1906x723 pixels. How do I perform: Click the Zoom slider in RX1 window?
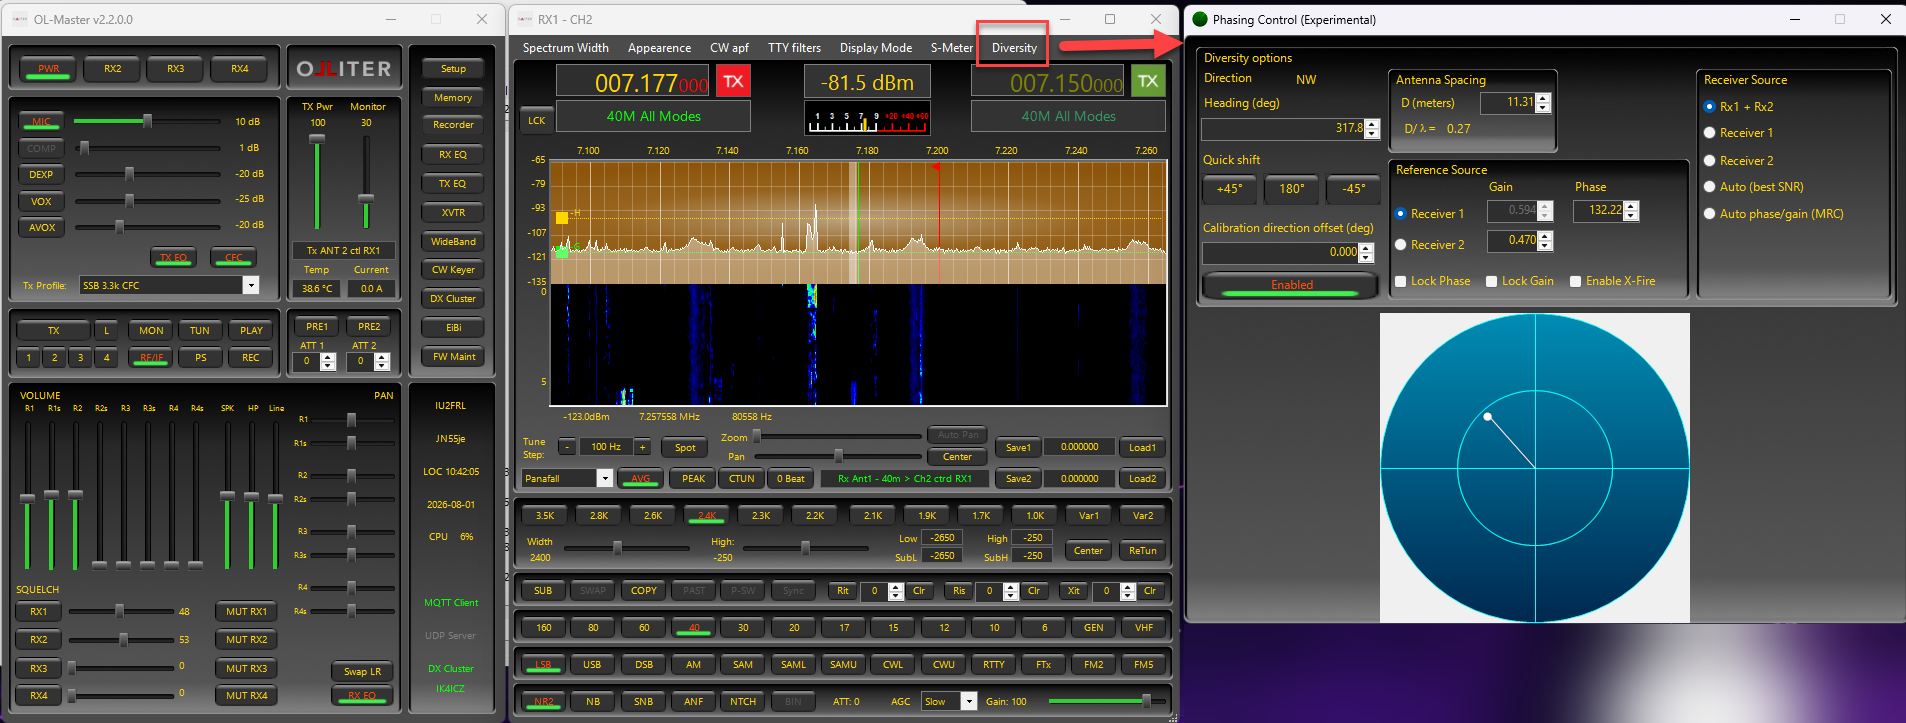[838, 436]
